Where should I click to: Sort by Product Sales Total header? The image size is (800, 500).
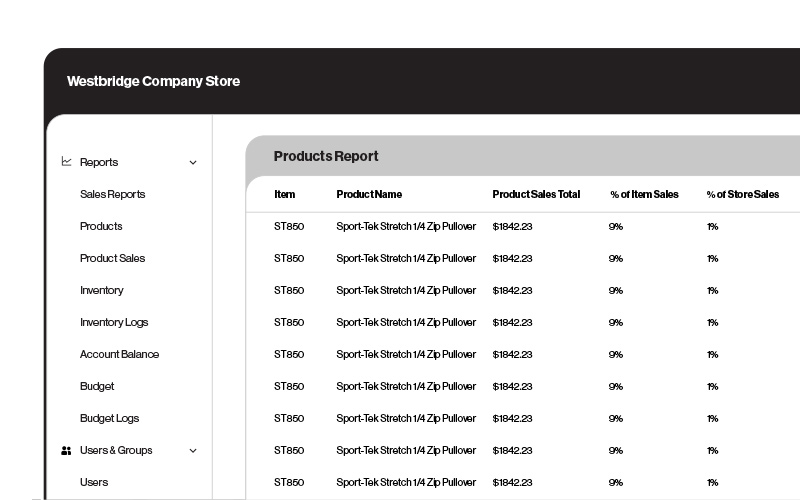pyautogui.click(x=536, y=194)
